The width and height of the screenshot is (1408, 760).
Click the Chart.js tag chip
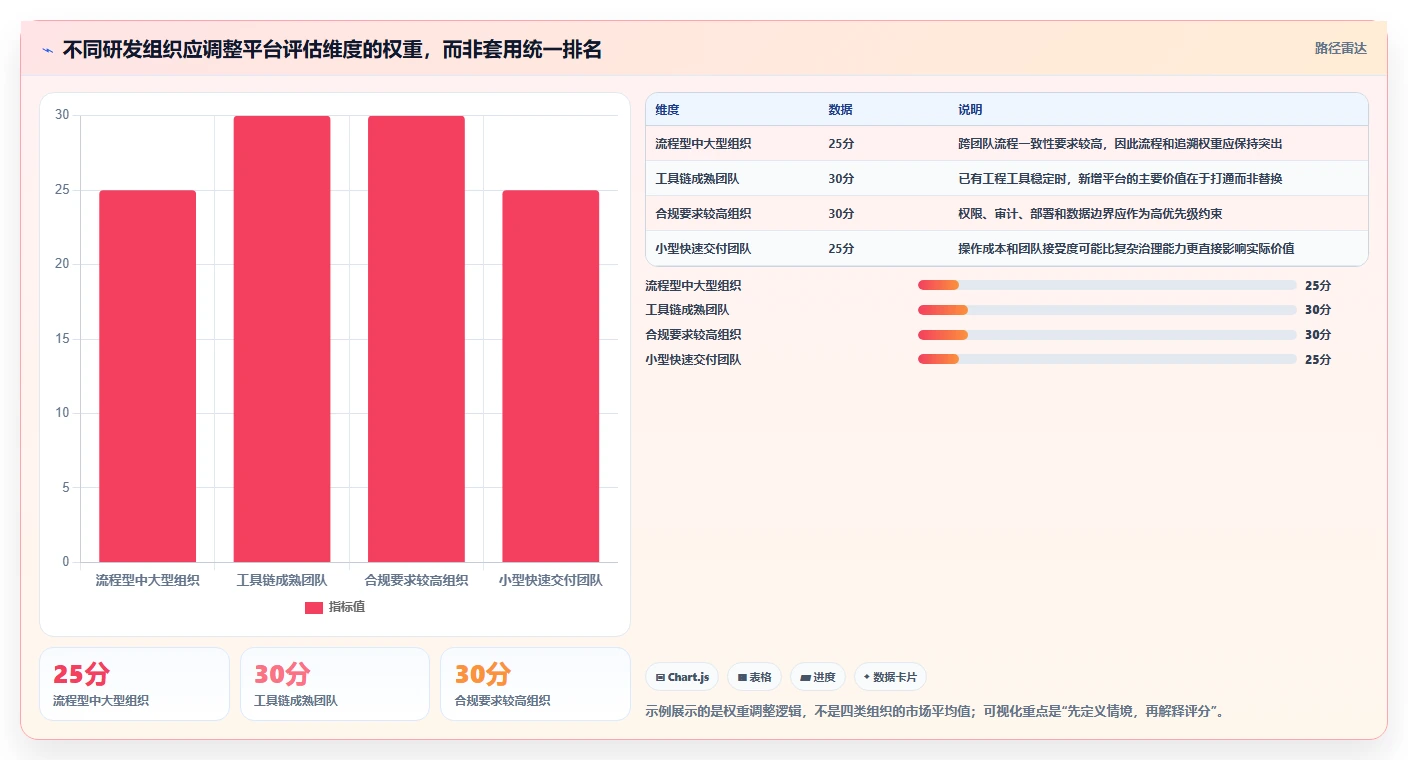(682, 677)
